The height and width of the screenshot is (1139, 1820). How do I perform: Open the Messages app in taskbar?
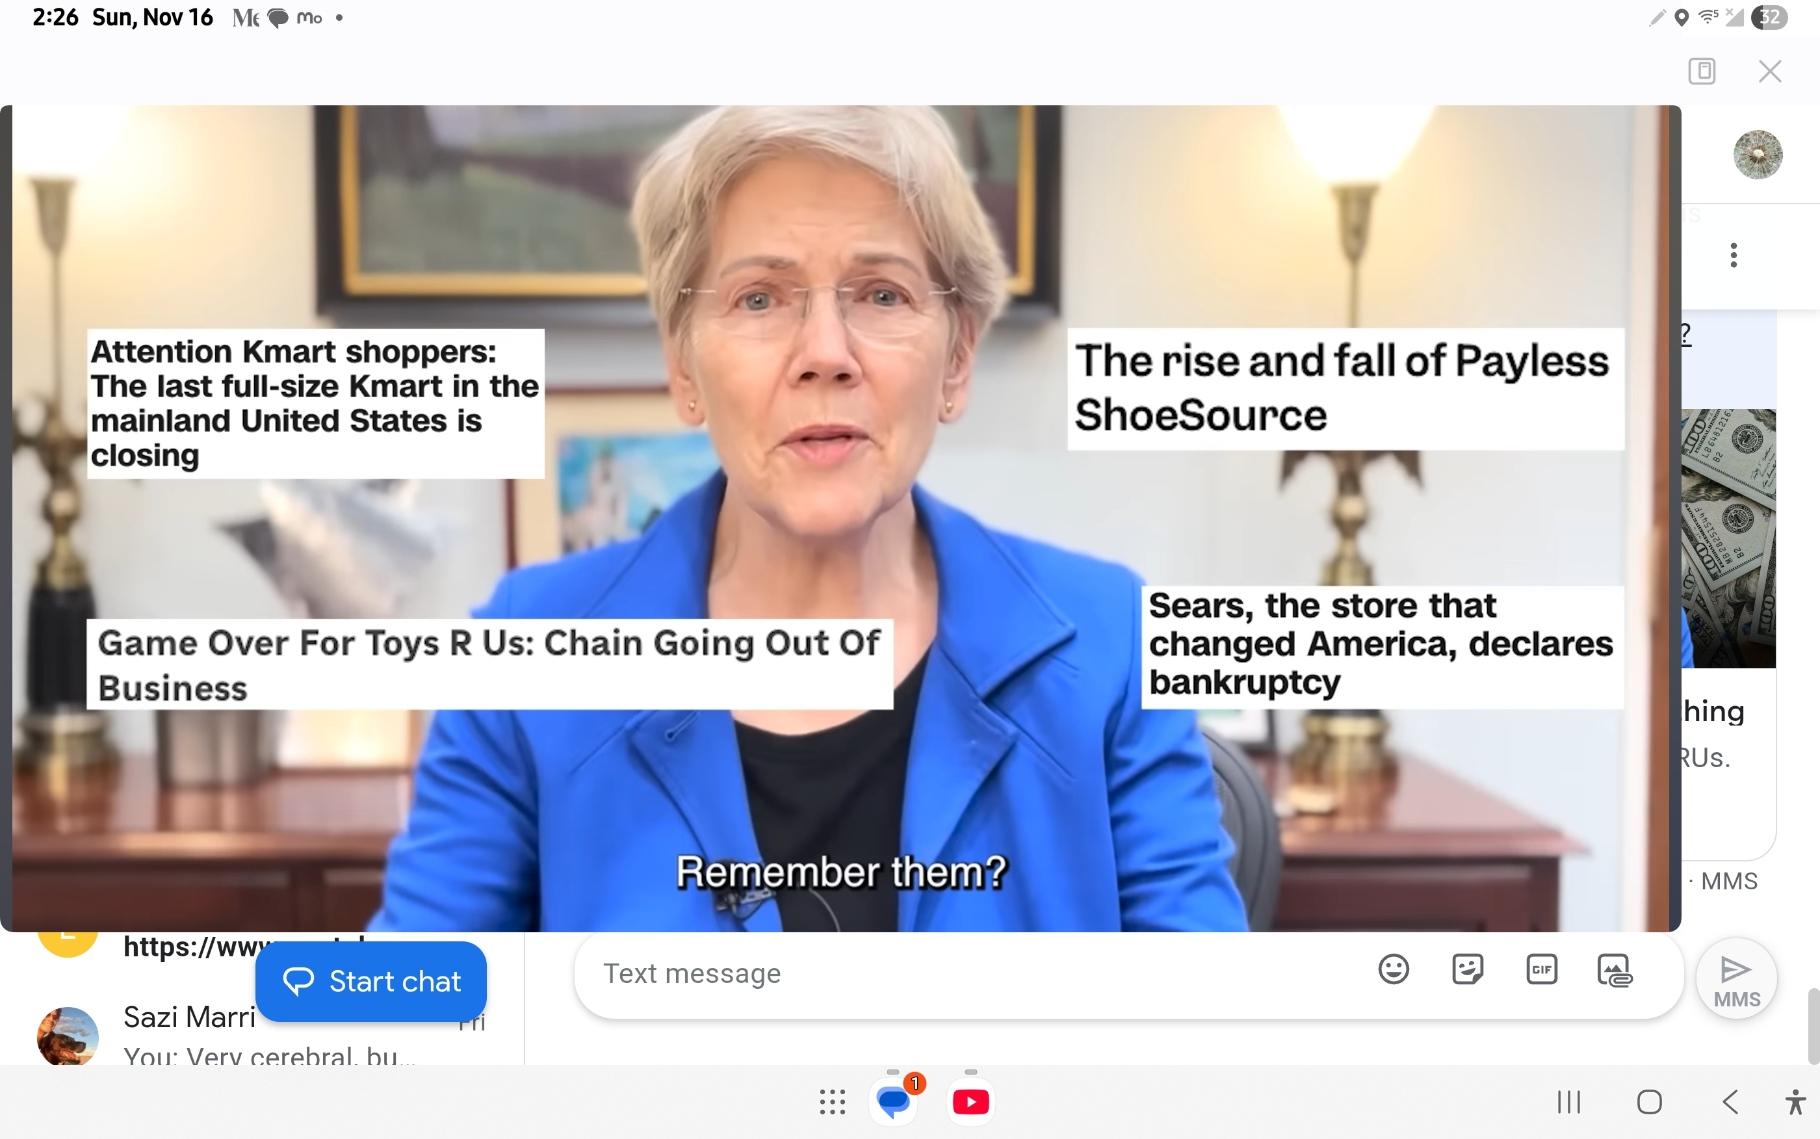pyautogui.click(x=894, y=1102)
